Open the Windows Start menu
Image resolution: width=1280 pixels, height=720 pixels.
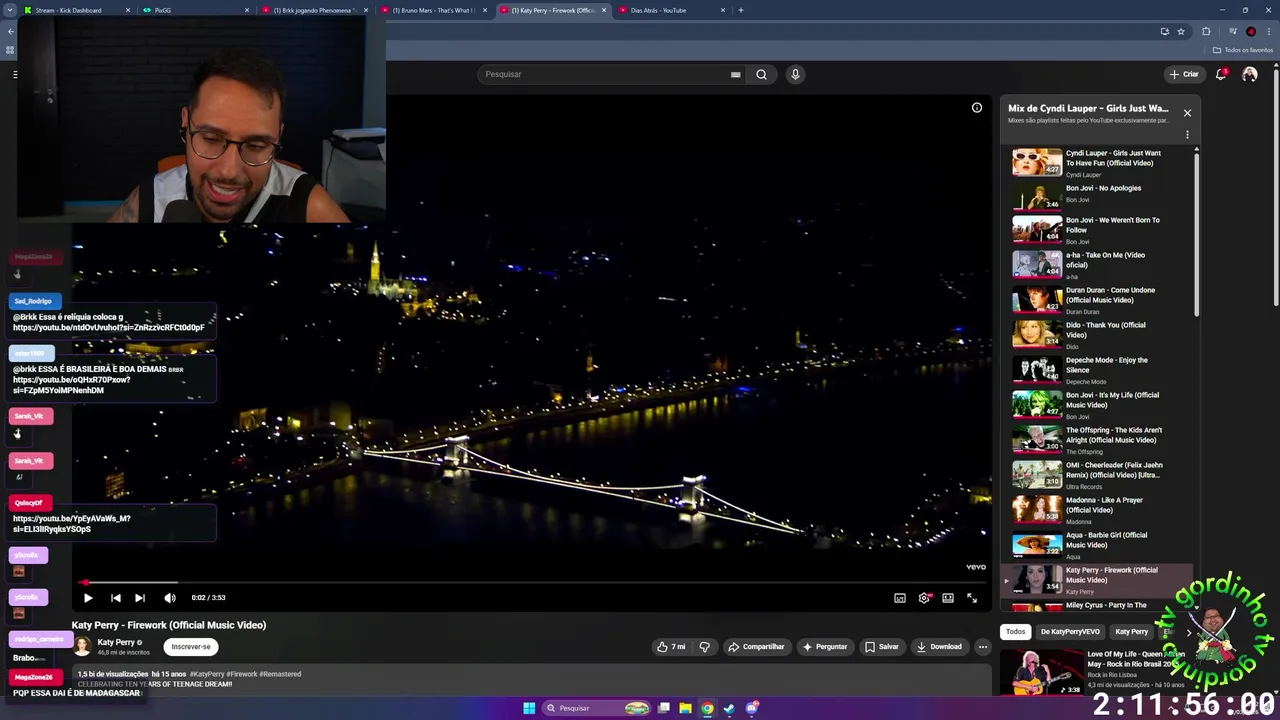pyautogui.click(x=529, y=708)
